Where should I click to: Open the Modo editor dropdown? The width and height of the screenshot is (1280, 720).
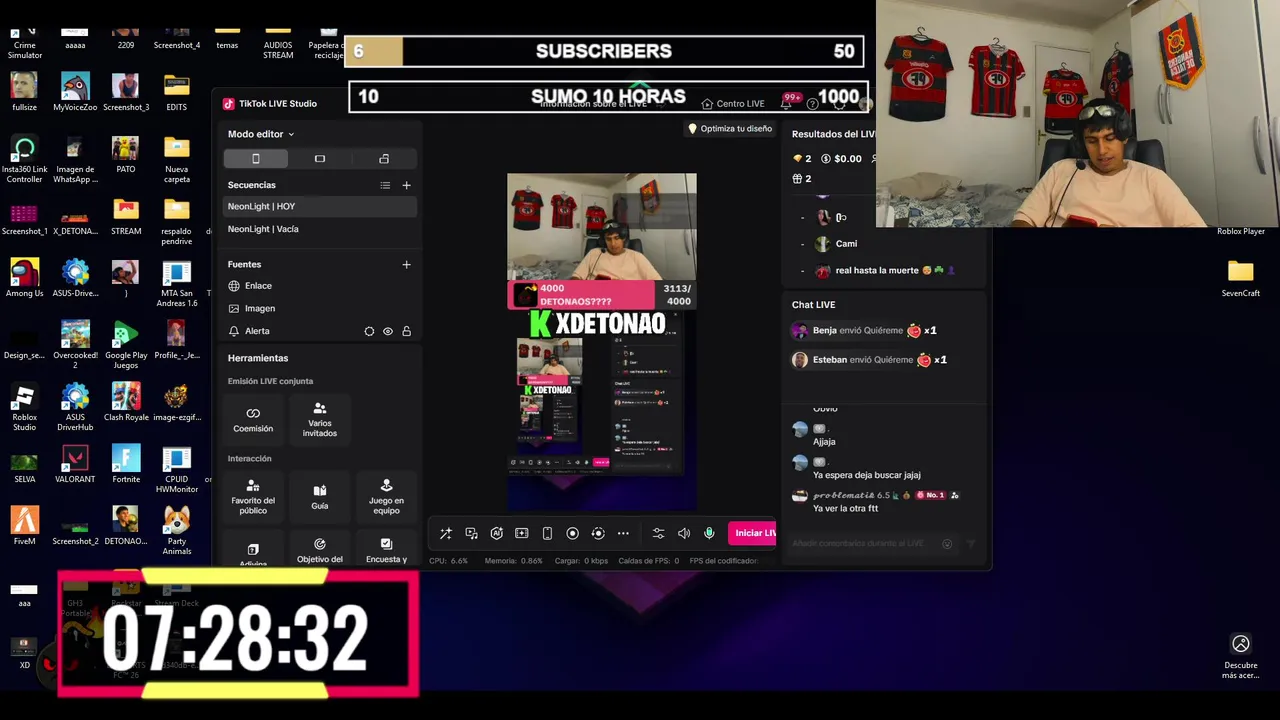pos(261,134)
